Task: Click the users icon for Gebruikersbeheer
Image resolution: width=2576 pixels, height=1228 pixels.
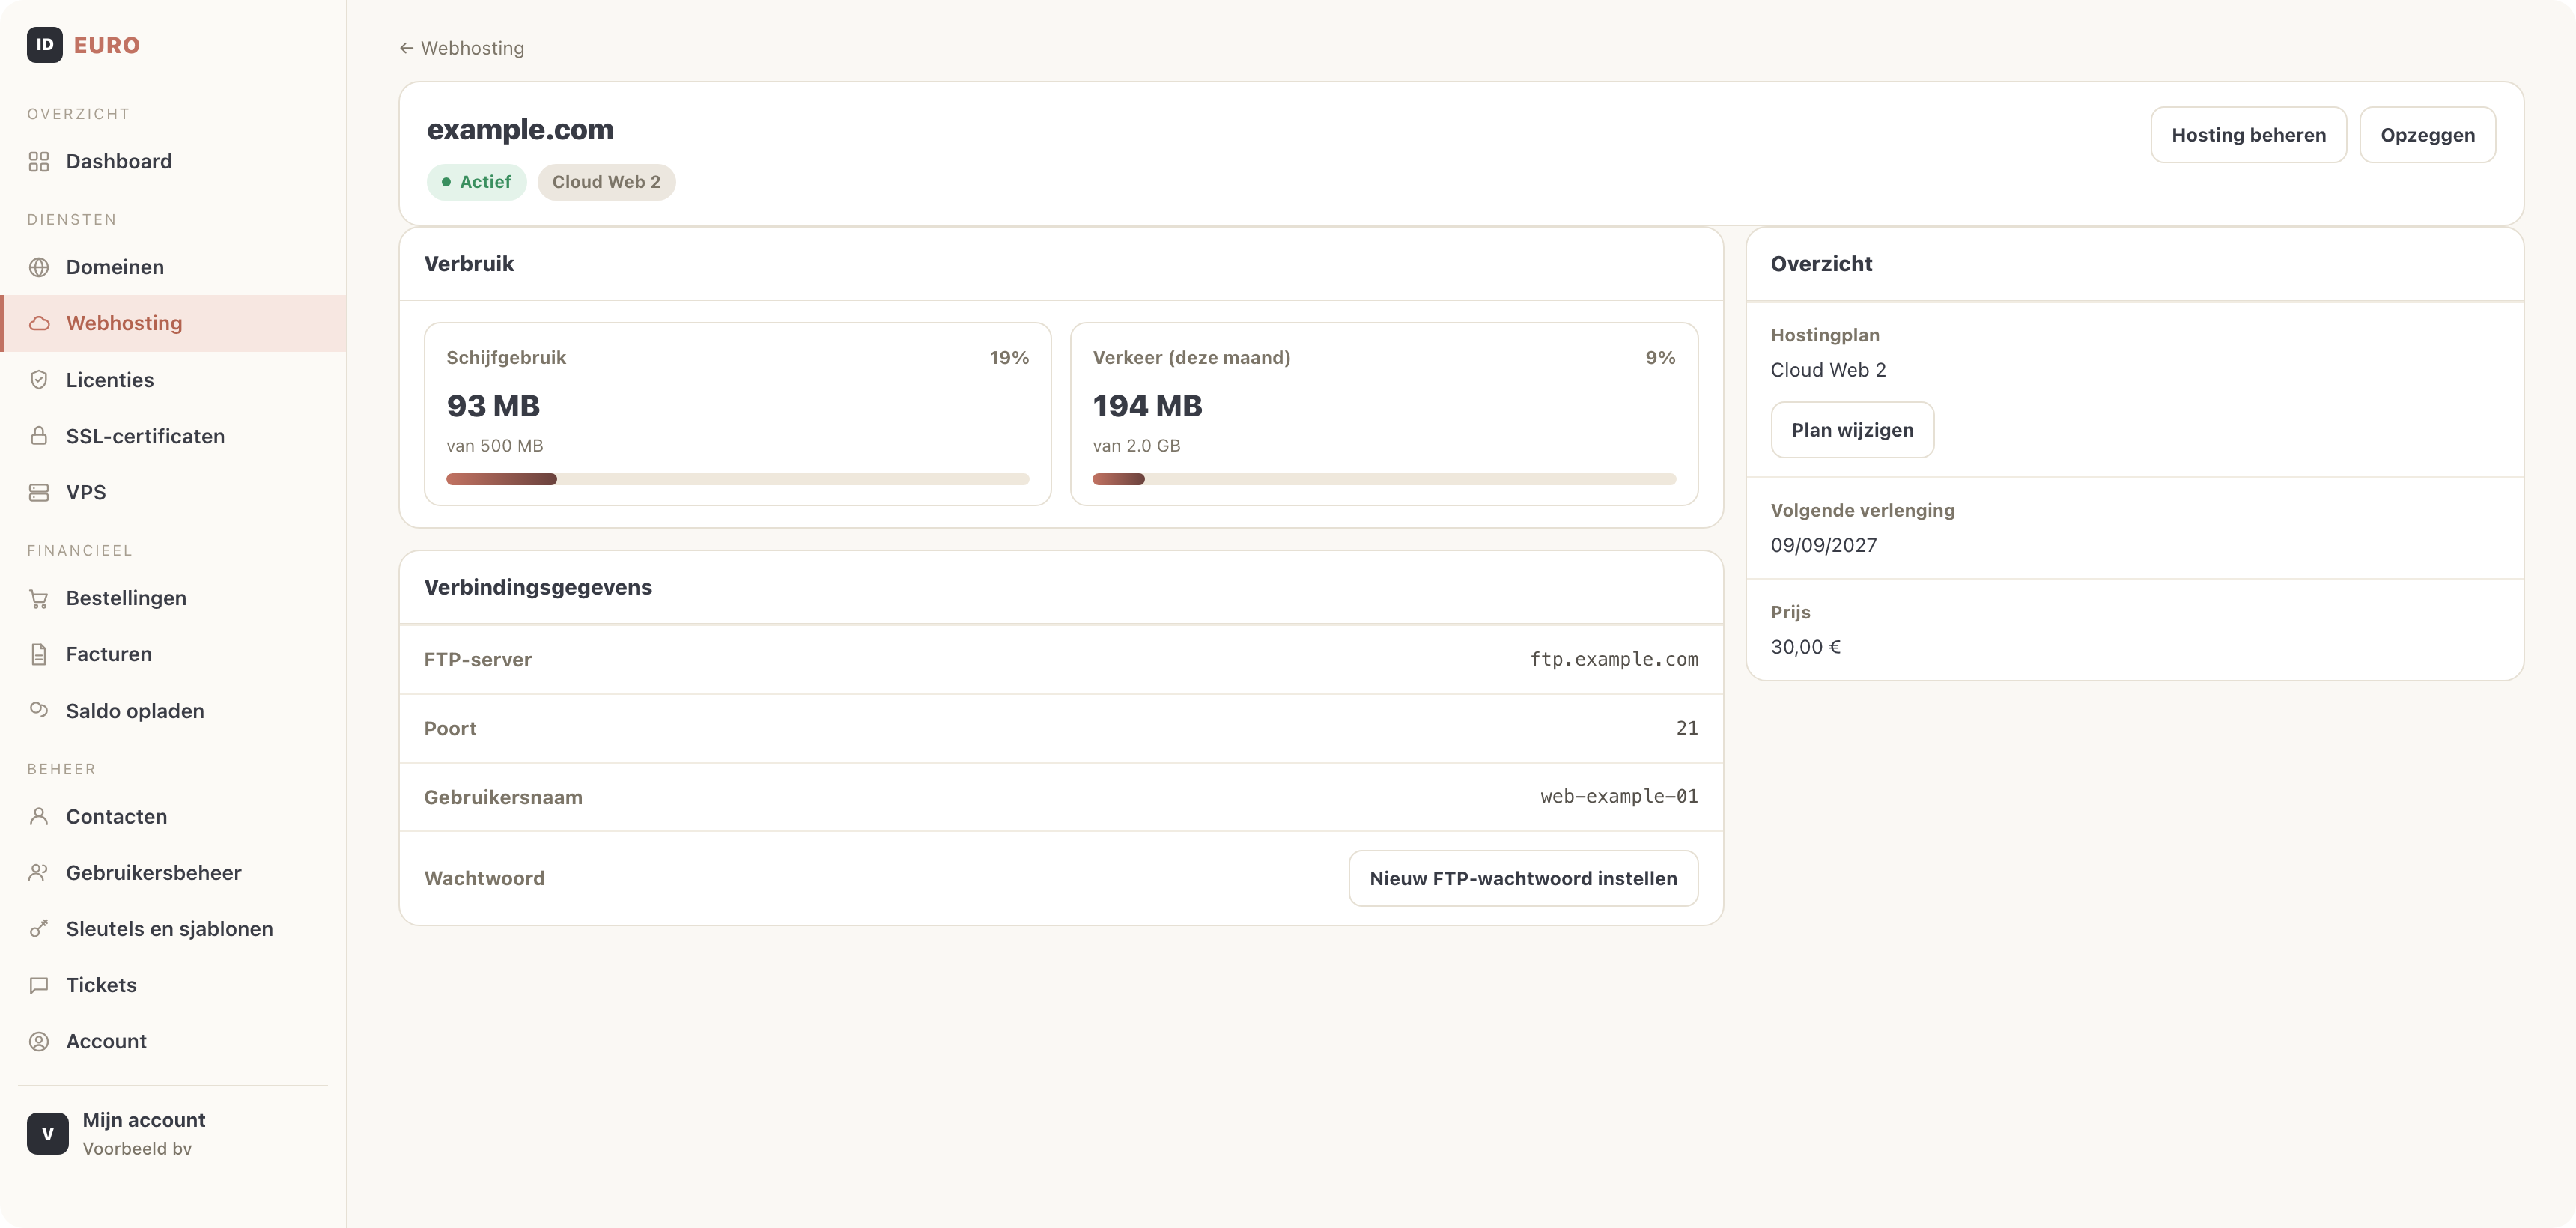Action: pos(39,872)
